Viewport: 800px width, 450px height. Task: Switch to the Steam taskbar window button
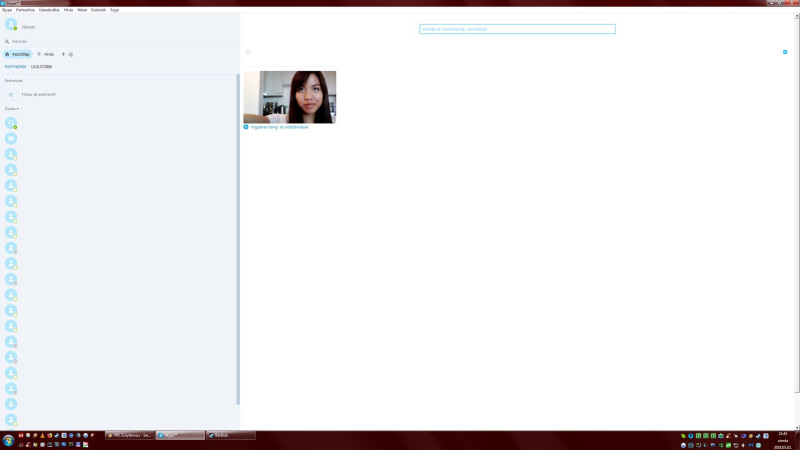[231, 435]
